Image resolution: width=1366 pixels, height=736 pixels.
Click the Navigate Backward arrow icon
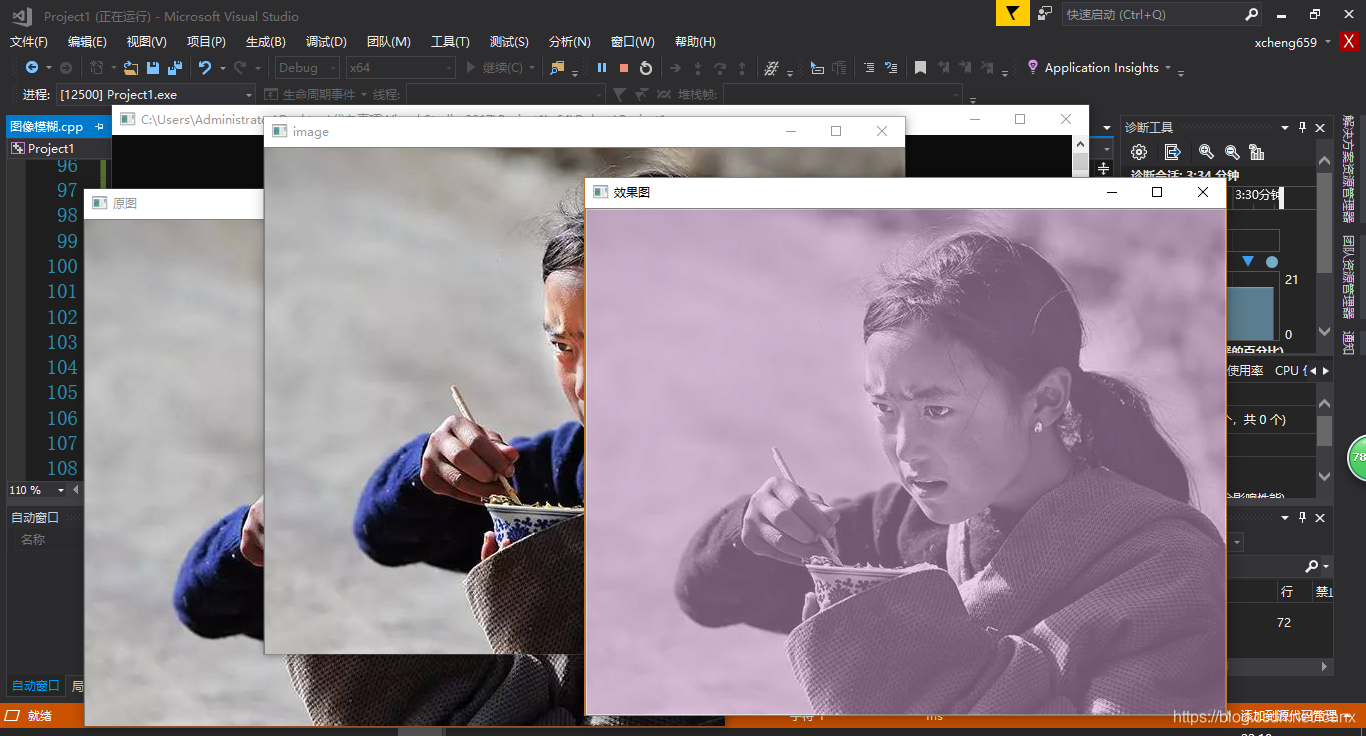pos(32,68)
